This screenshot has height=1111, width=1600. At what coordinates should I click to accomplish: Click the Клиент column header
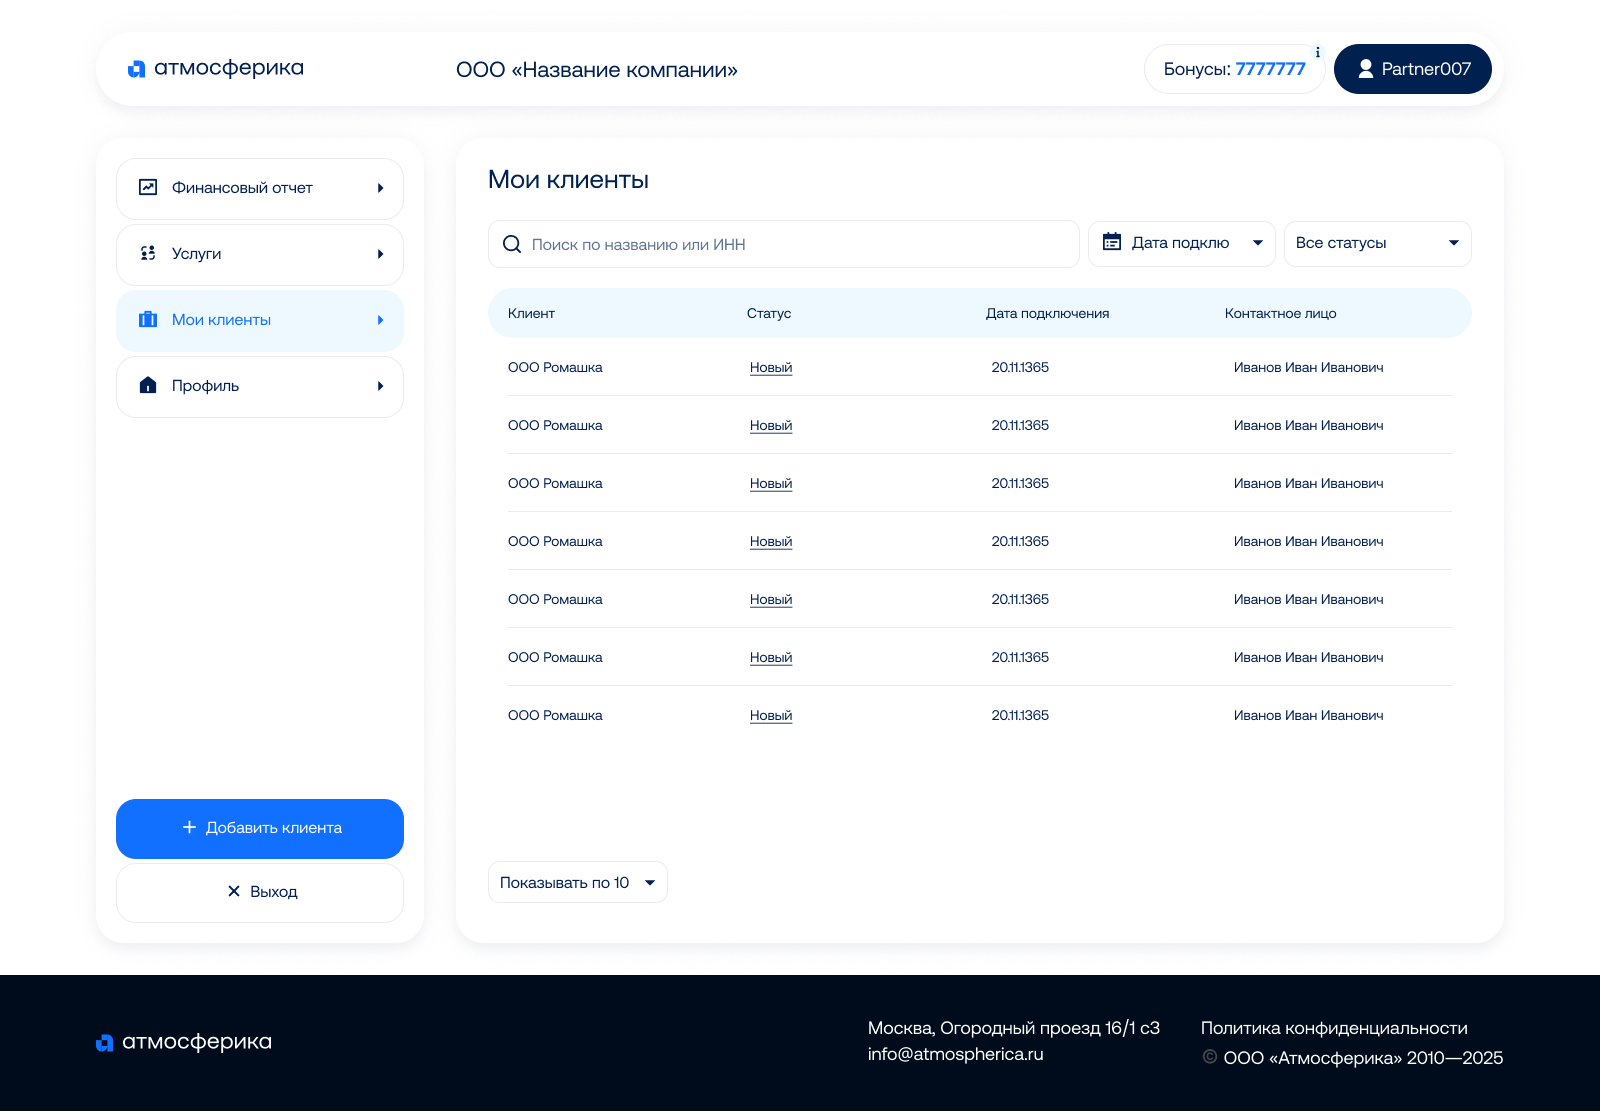531,313
